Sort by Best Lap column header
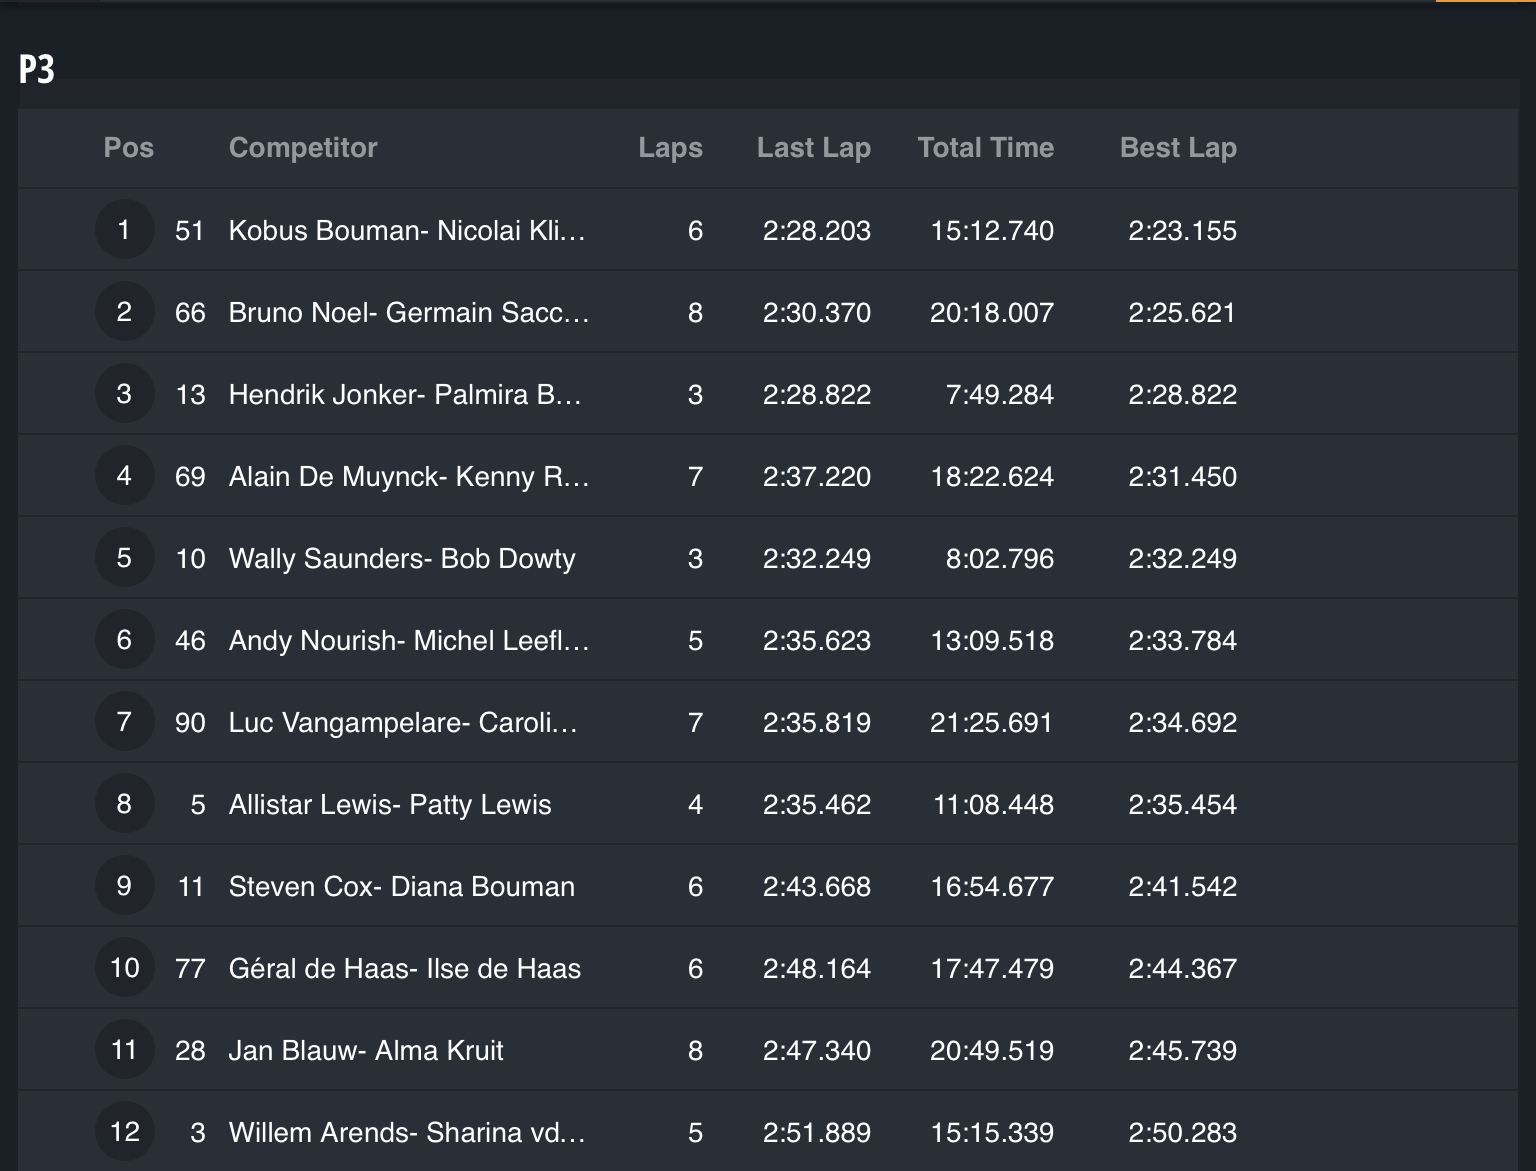The height and width of the screenshot is (1171, 1536). coord(1178,148)
